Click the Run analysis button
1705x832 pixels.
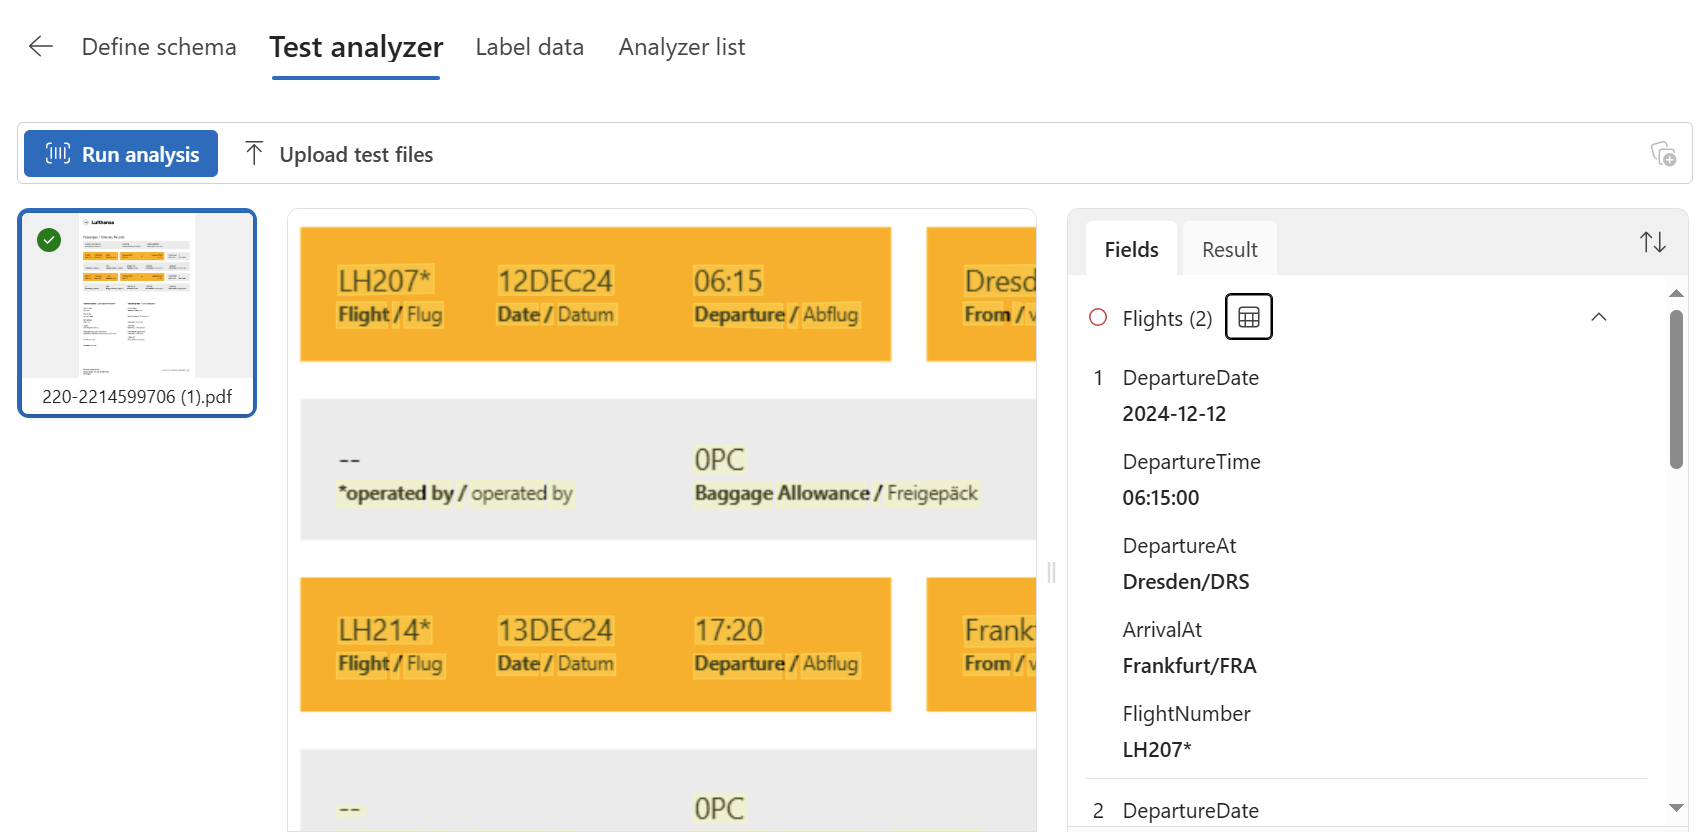click(x=121, y=154)
